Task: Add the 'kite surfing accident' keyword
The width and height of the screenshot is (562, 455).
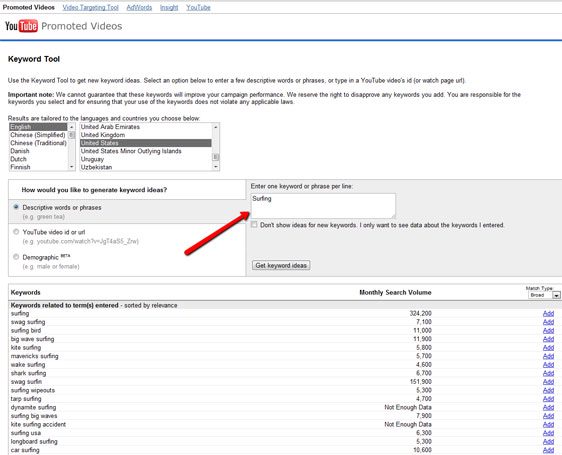Action: pyautogui.click(x=548, y=425)
